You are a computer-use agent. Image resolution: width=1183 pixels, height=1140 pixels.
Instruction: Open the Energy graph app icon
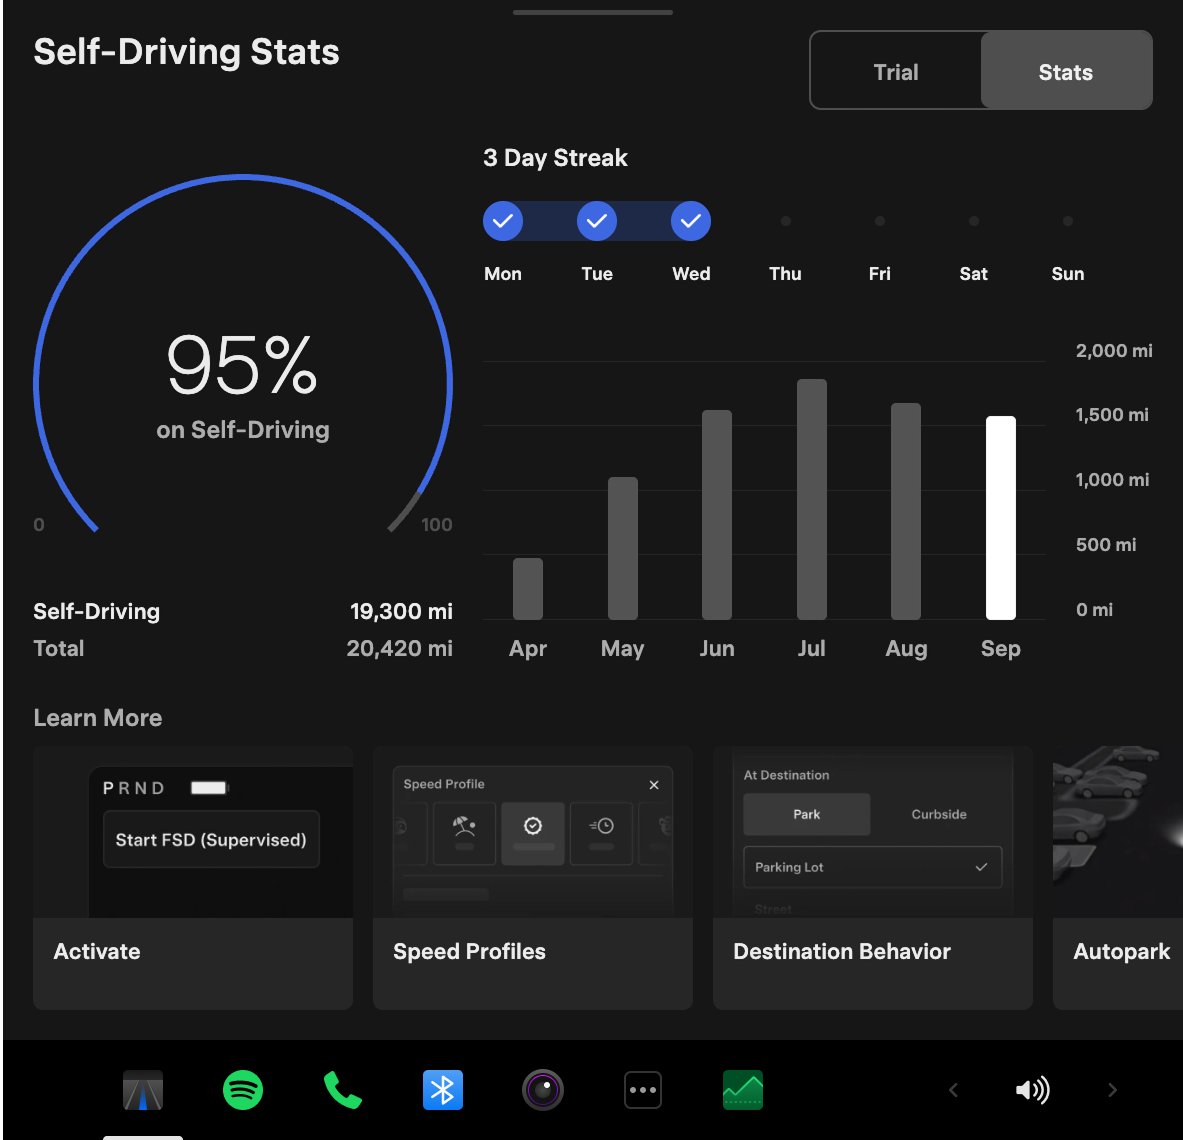point(742,1090)
